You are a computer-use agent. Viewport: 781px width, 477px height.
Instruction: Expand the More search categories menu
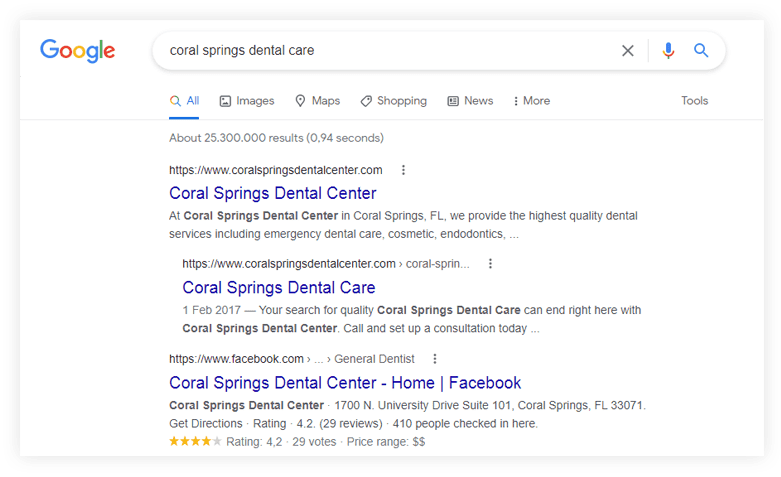[531, 101]
